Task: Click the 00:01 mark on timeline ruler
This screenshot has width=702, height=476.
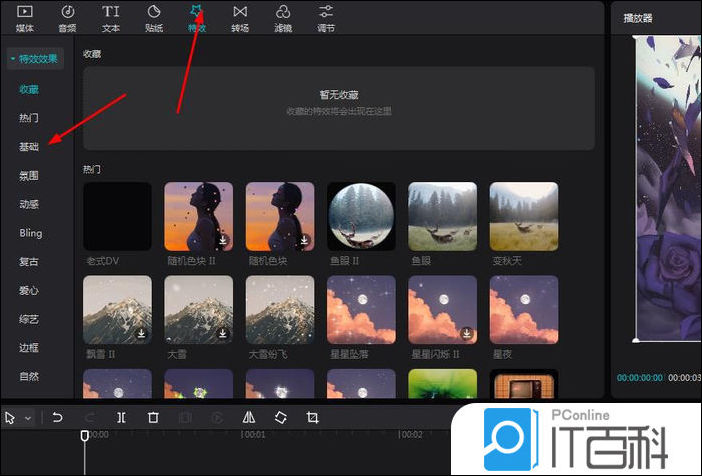Action: 254,435
